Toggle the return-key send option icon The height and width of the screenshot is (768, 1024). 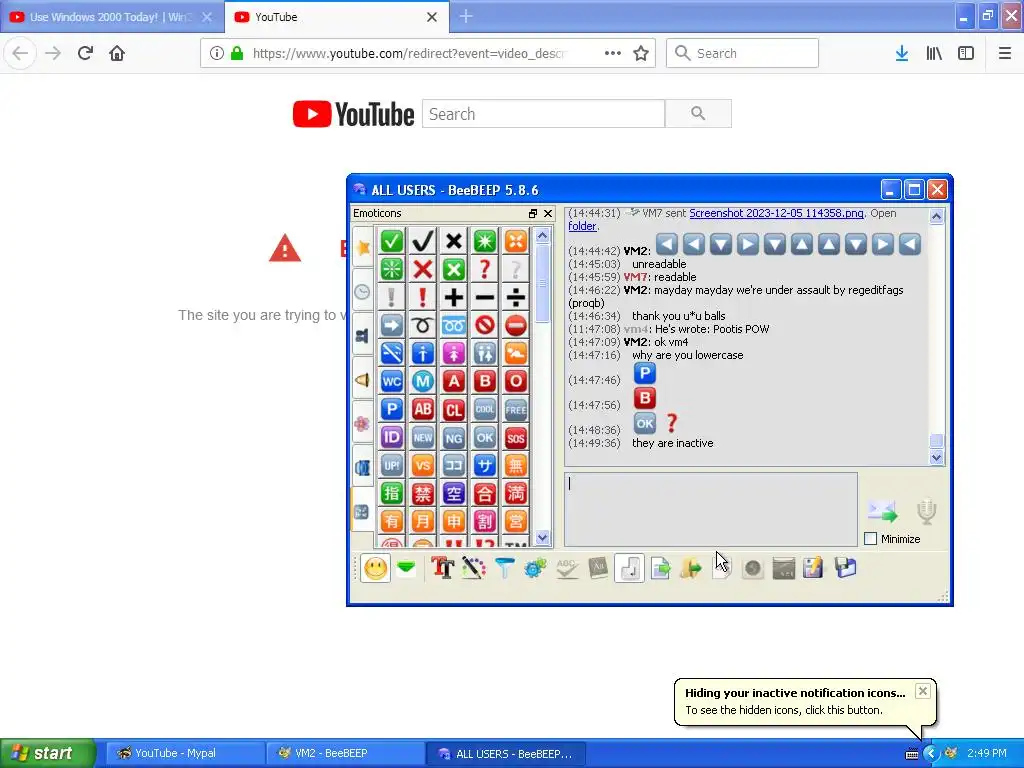pos(629,568)
